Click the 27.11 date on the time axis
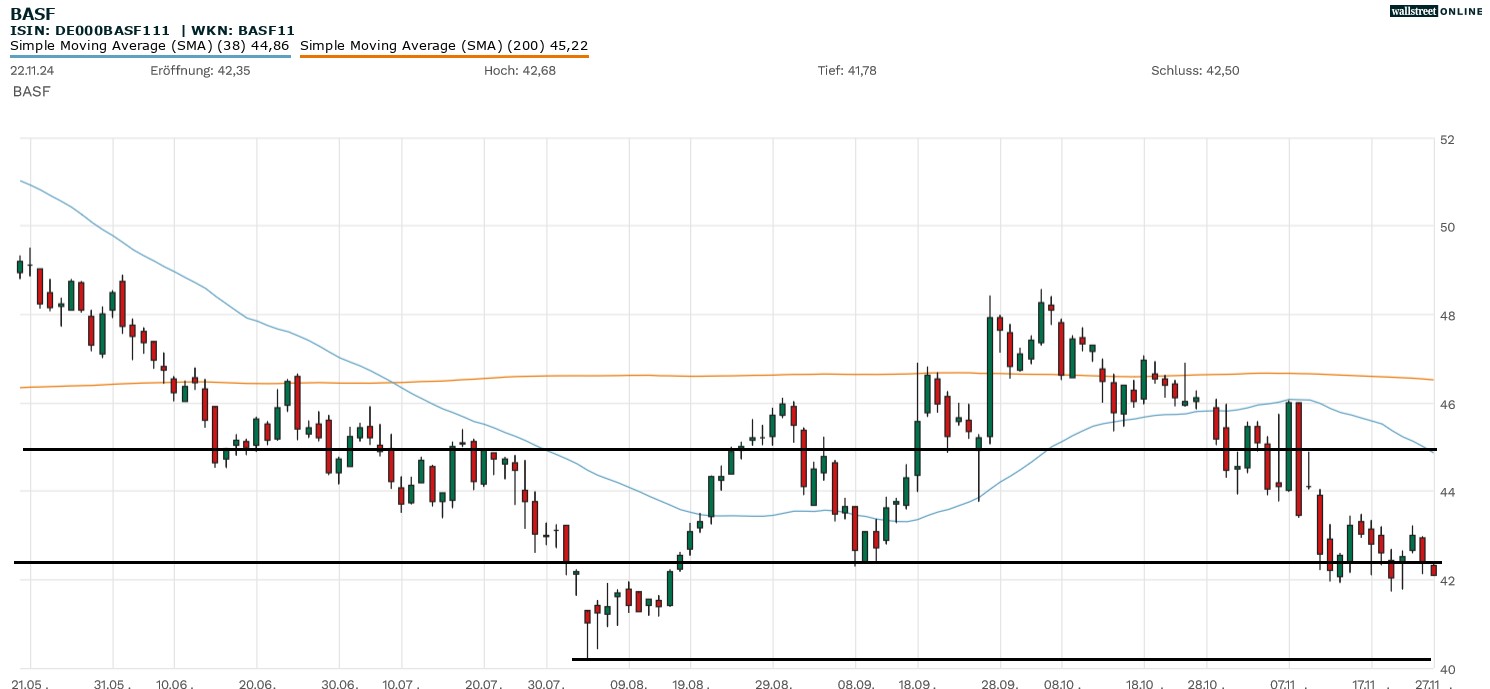 click(x=1428, y=681)
